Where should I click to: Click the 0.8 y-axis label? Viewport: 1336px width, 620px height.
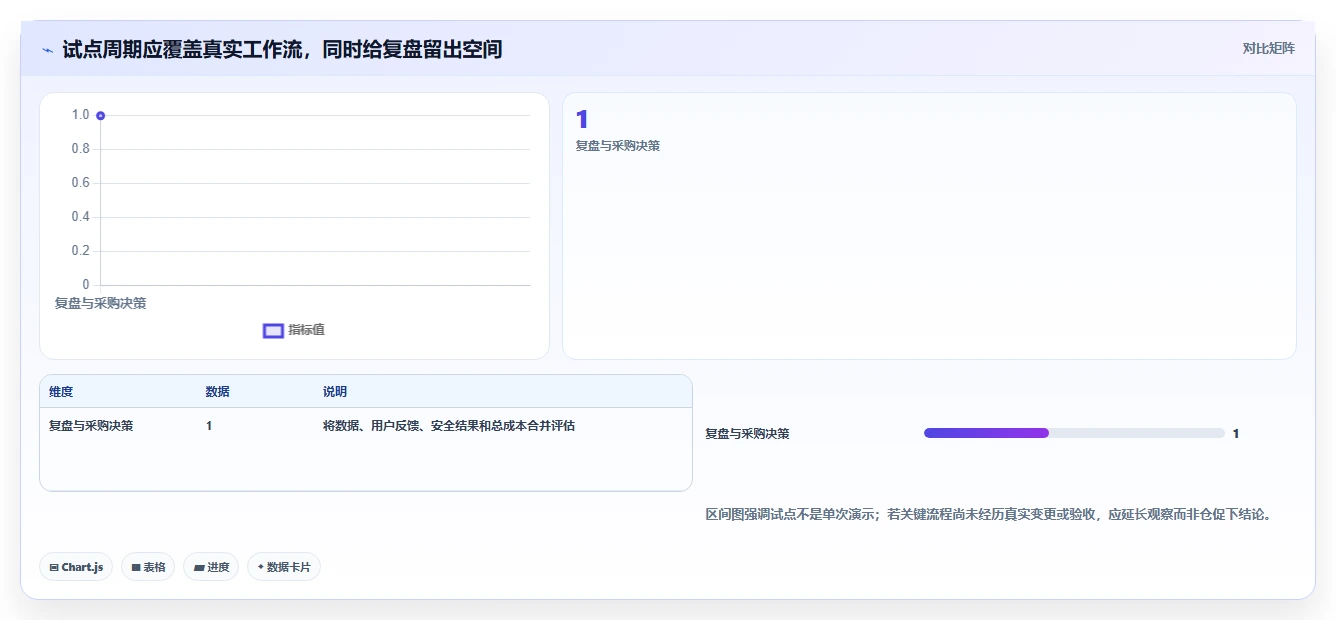click(80, 149)
